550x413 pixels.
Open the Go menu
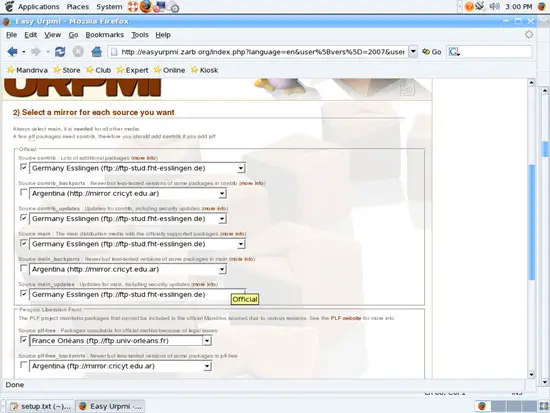point(73,35)
